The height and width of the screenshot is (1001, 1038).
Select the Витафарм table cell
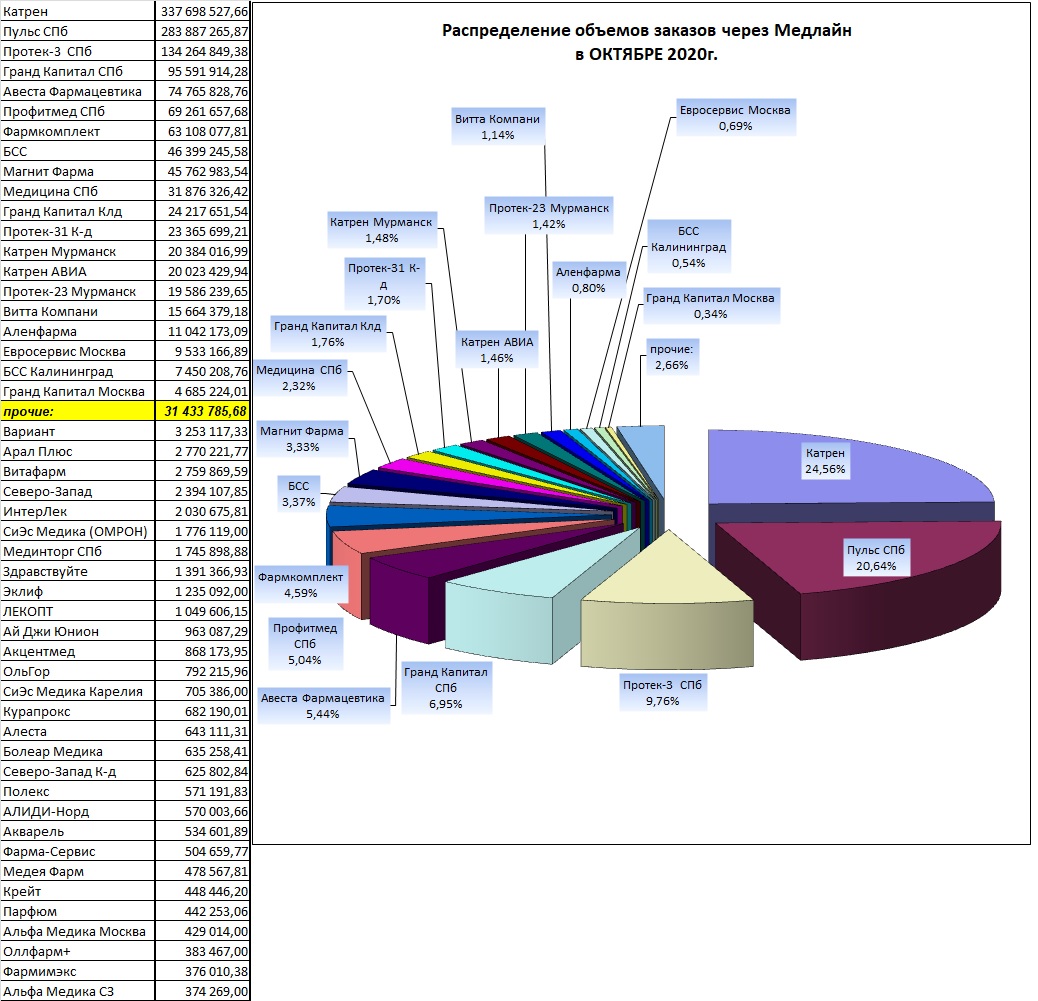click(77, 471)
